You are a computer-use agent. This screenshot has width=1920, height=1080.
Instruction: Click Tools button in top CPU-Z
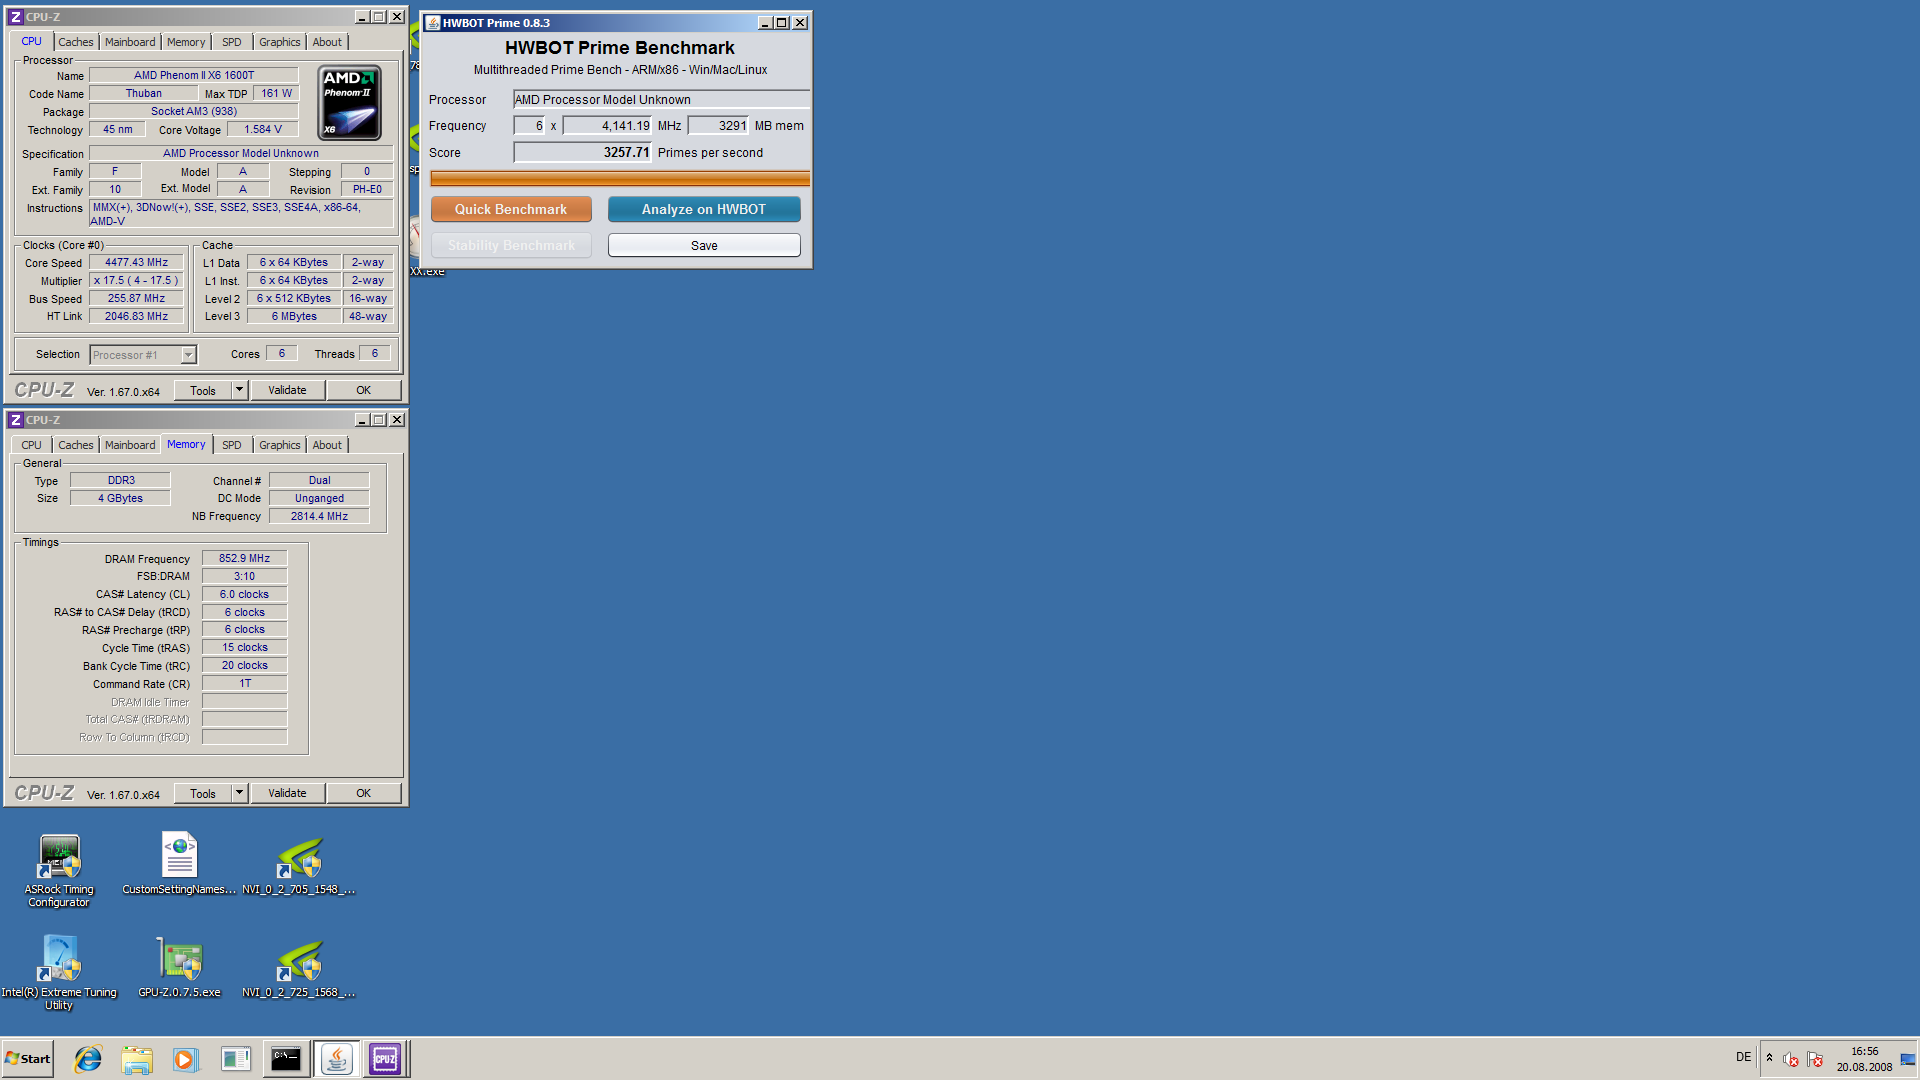tap(203, 390)
